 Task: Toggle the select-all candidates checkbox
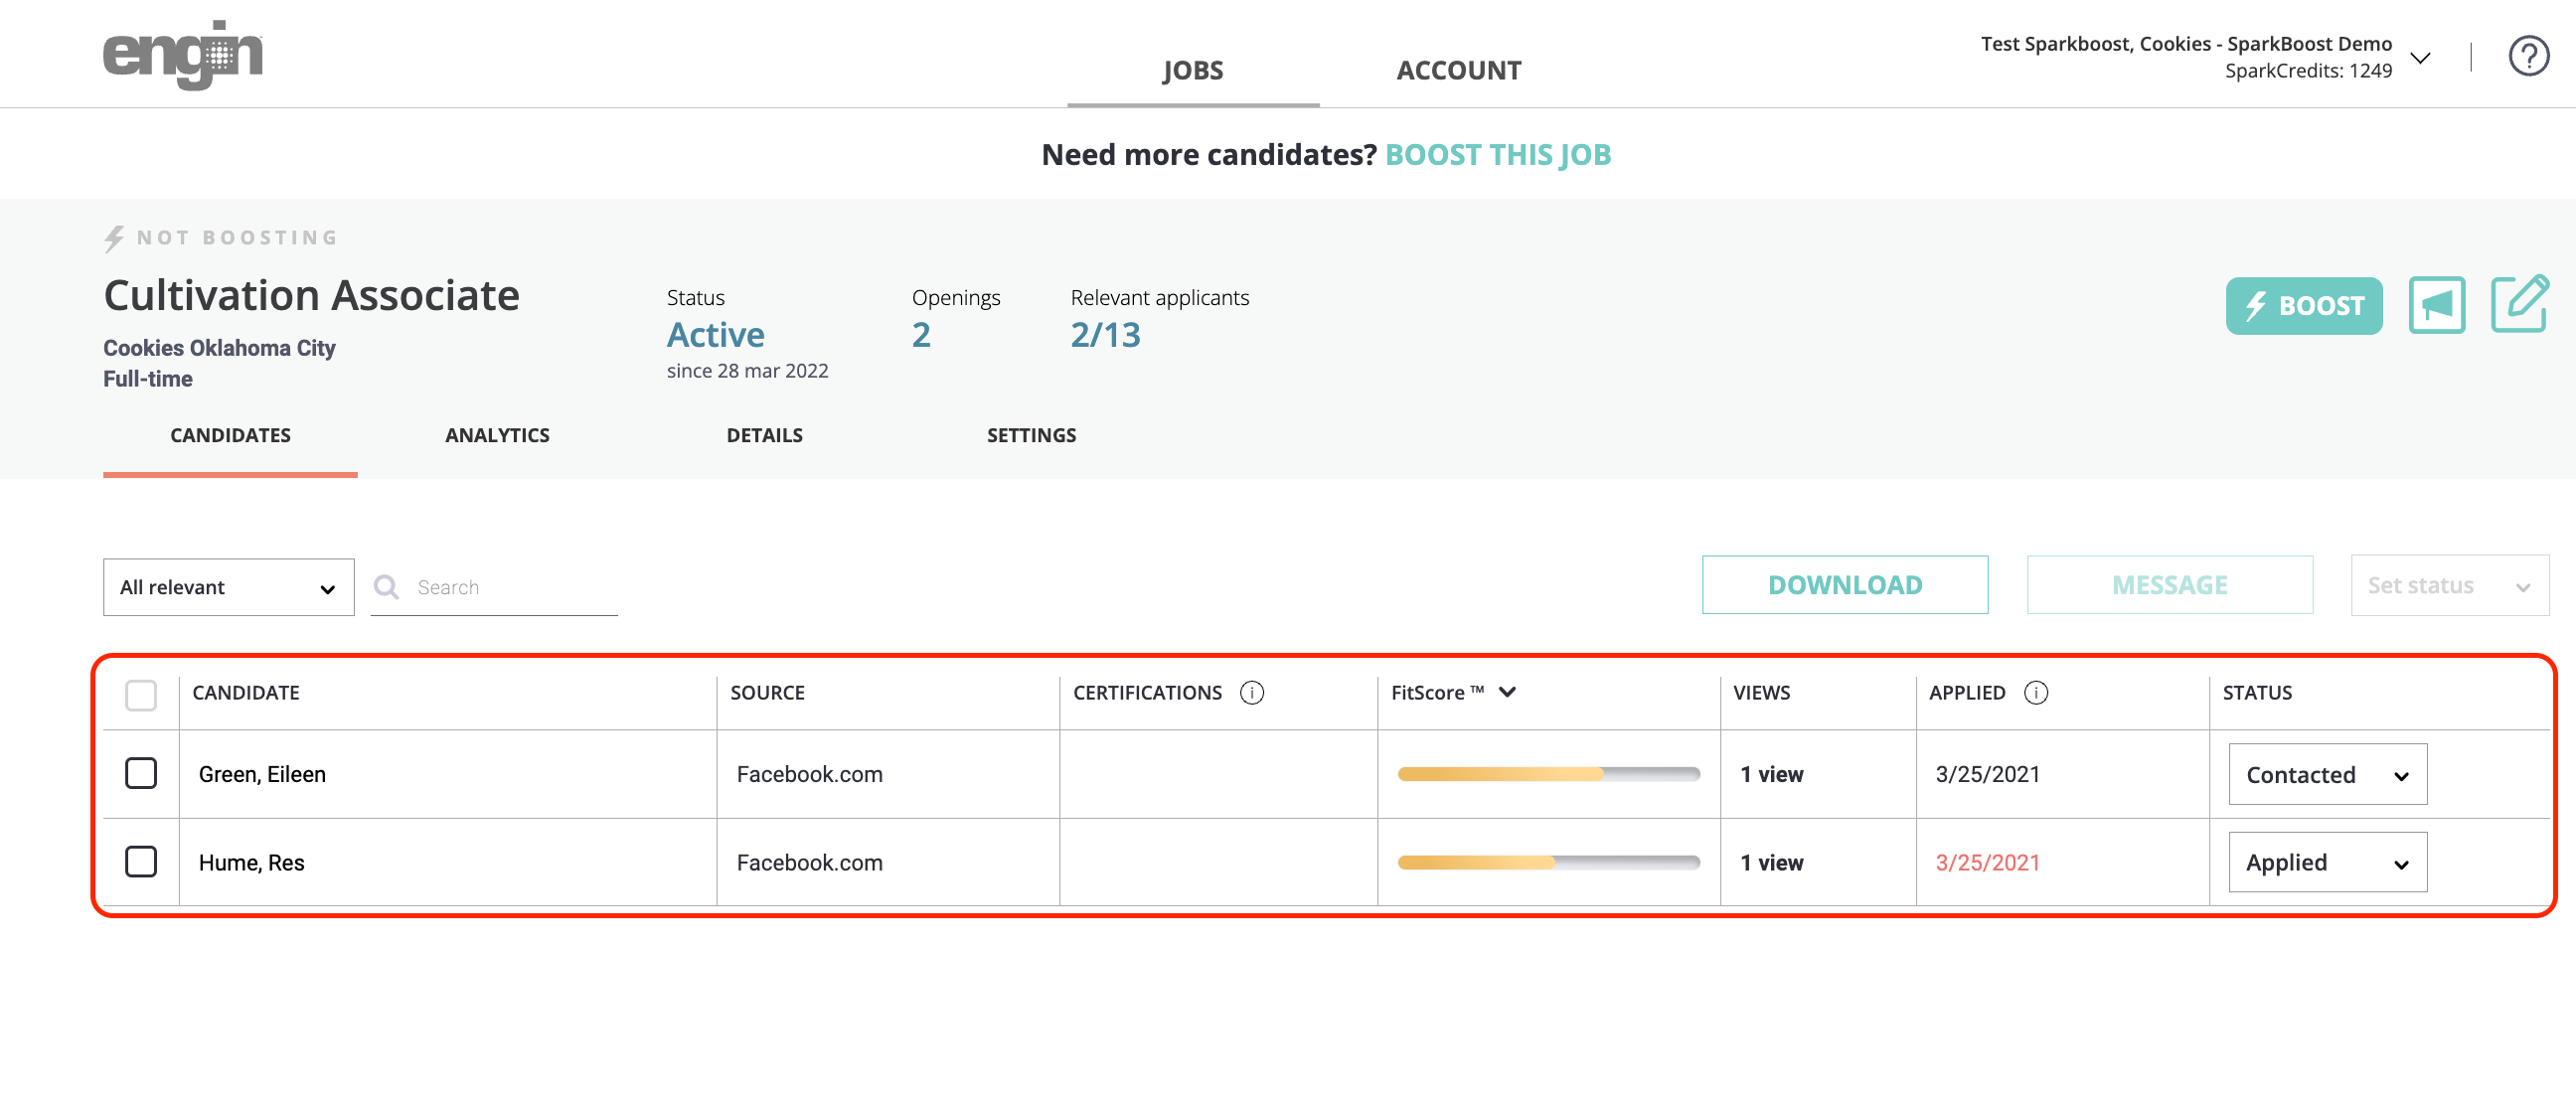pyautogui.click(x=141, y=694)
